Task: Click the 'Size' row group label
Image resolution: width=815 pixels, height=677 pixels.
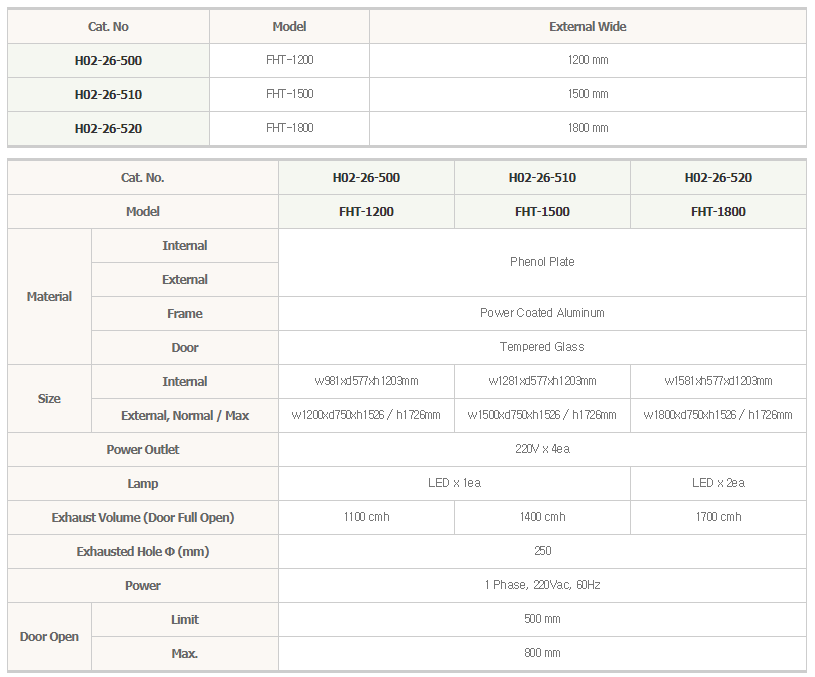Action: tap(49, 398)
